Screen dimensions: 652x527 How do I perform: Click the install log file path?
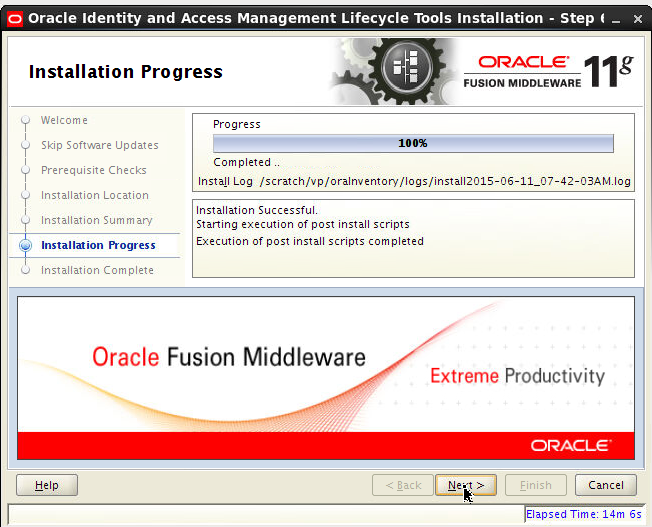coord(445,181)
